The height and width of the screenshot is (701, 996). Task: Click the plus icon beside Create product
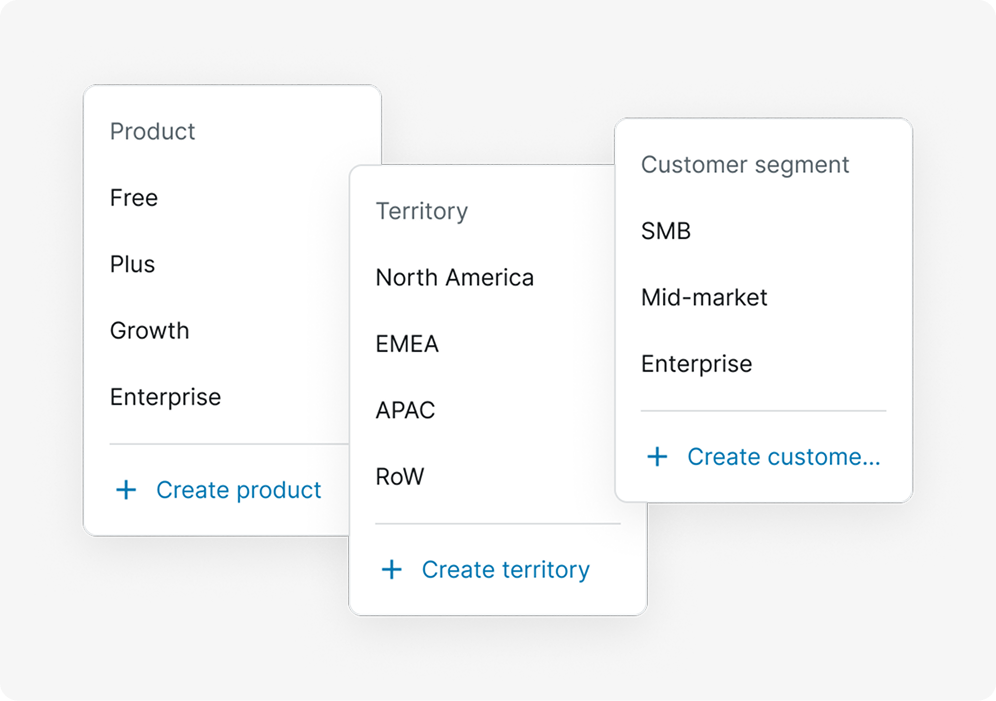pos(126,490)
